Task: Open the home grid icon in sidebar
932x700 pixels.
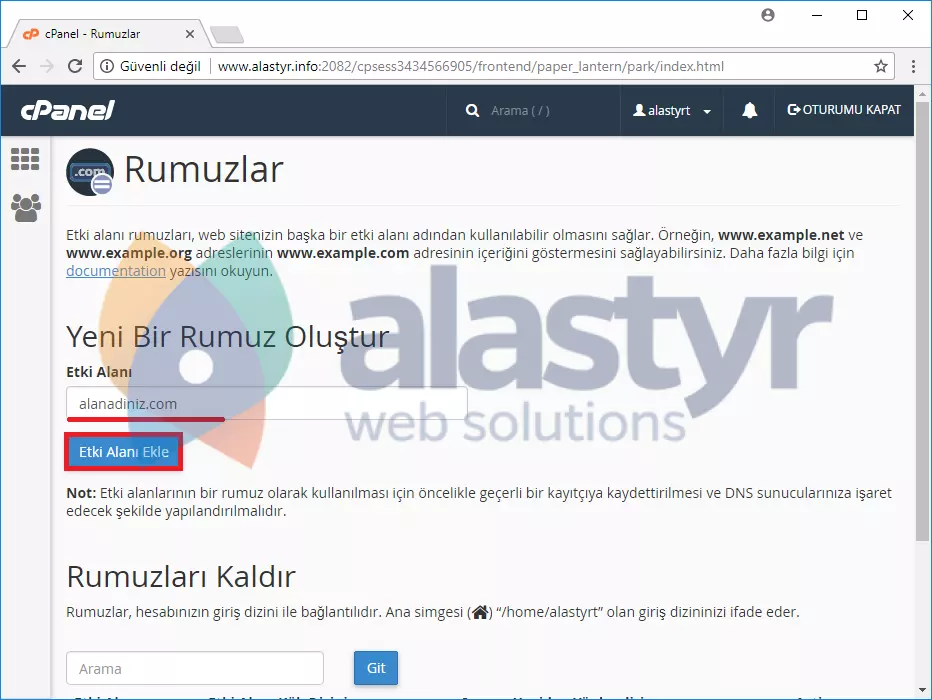Action: pyautogui.click(x=26, y=159)
